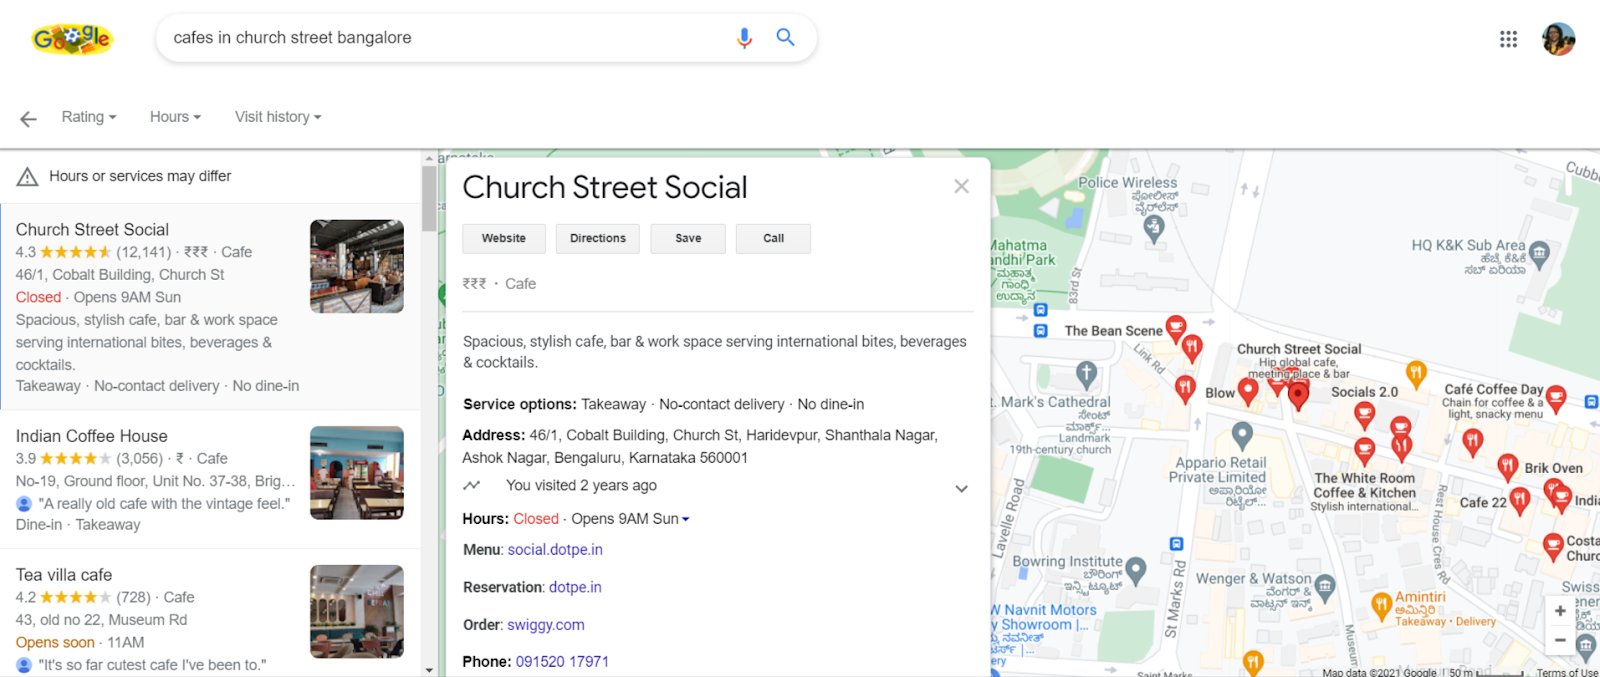1600x677 pixels.
Task: Click the Directions button
Action: click(598, 239)
